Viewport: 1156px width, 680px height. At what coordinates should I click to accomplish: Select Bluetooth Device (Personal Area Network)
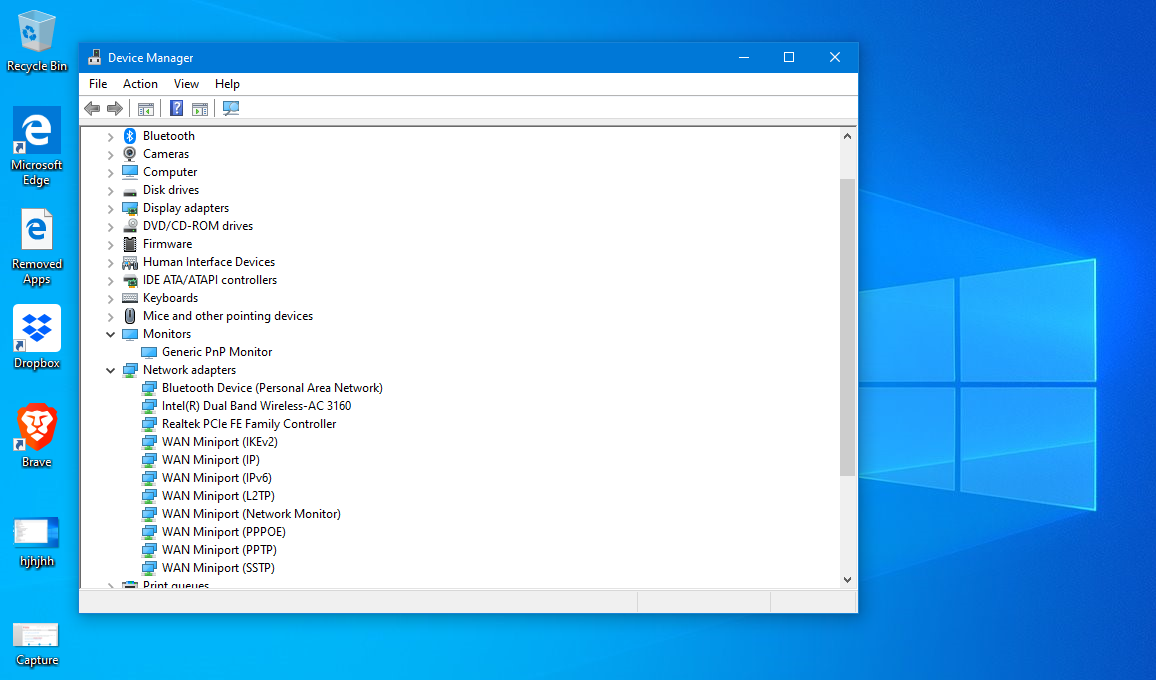click(x=272, y=388)
